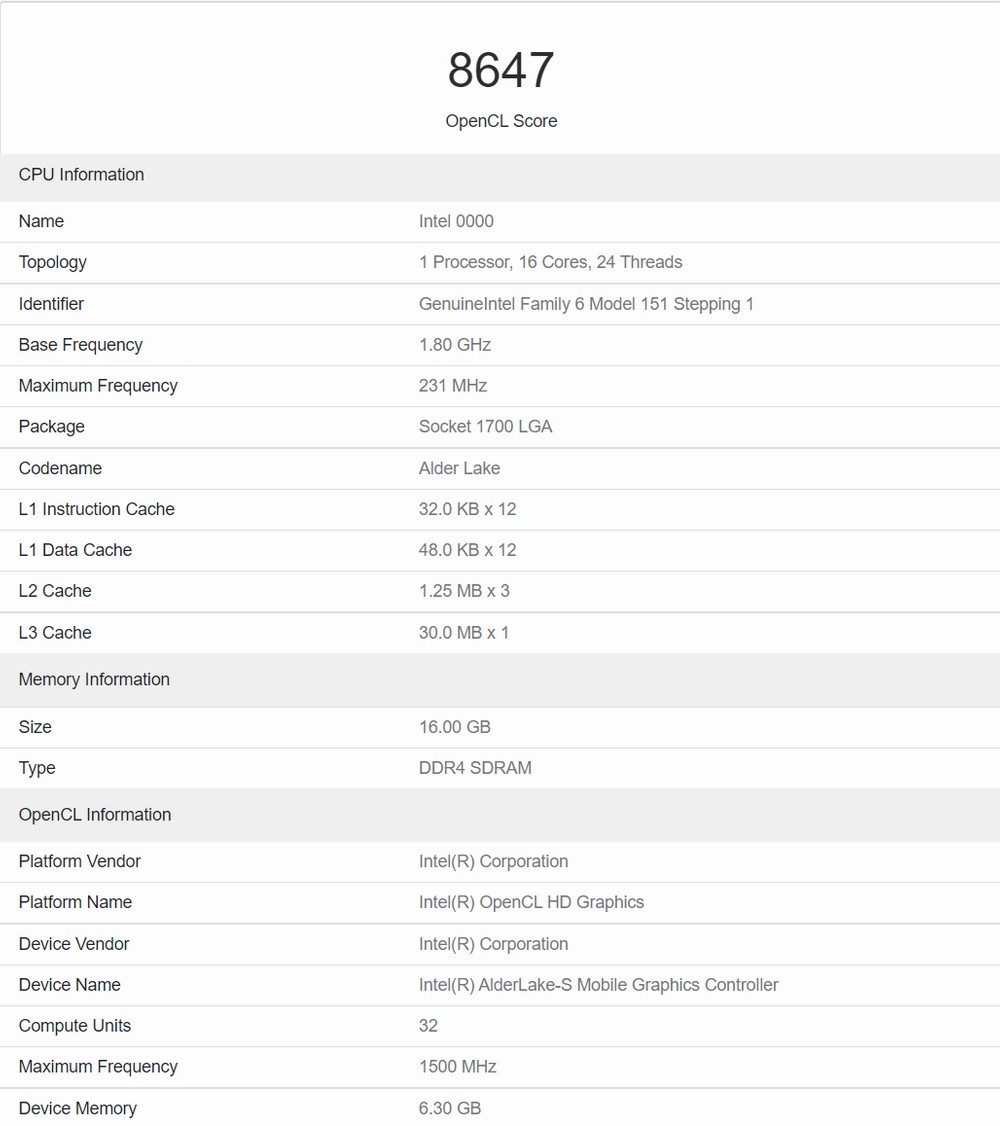Select the 1 Processor, 16 Cores, 24 Threads value

coord(551,262)
